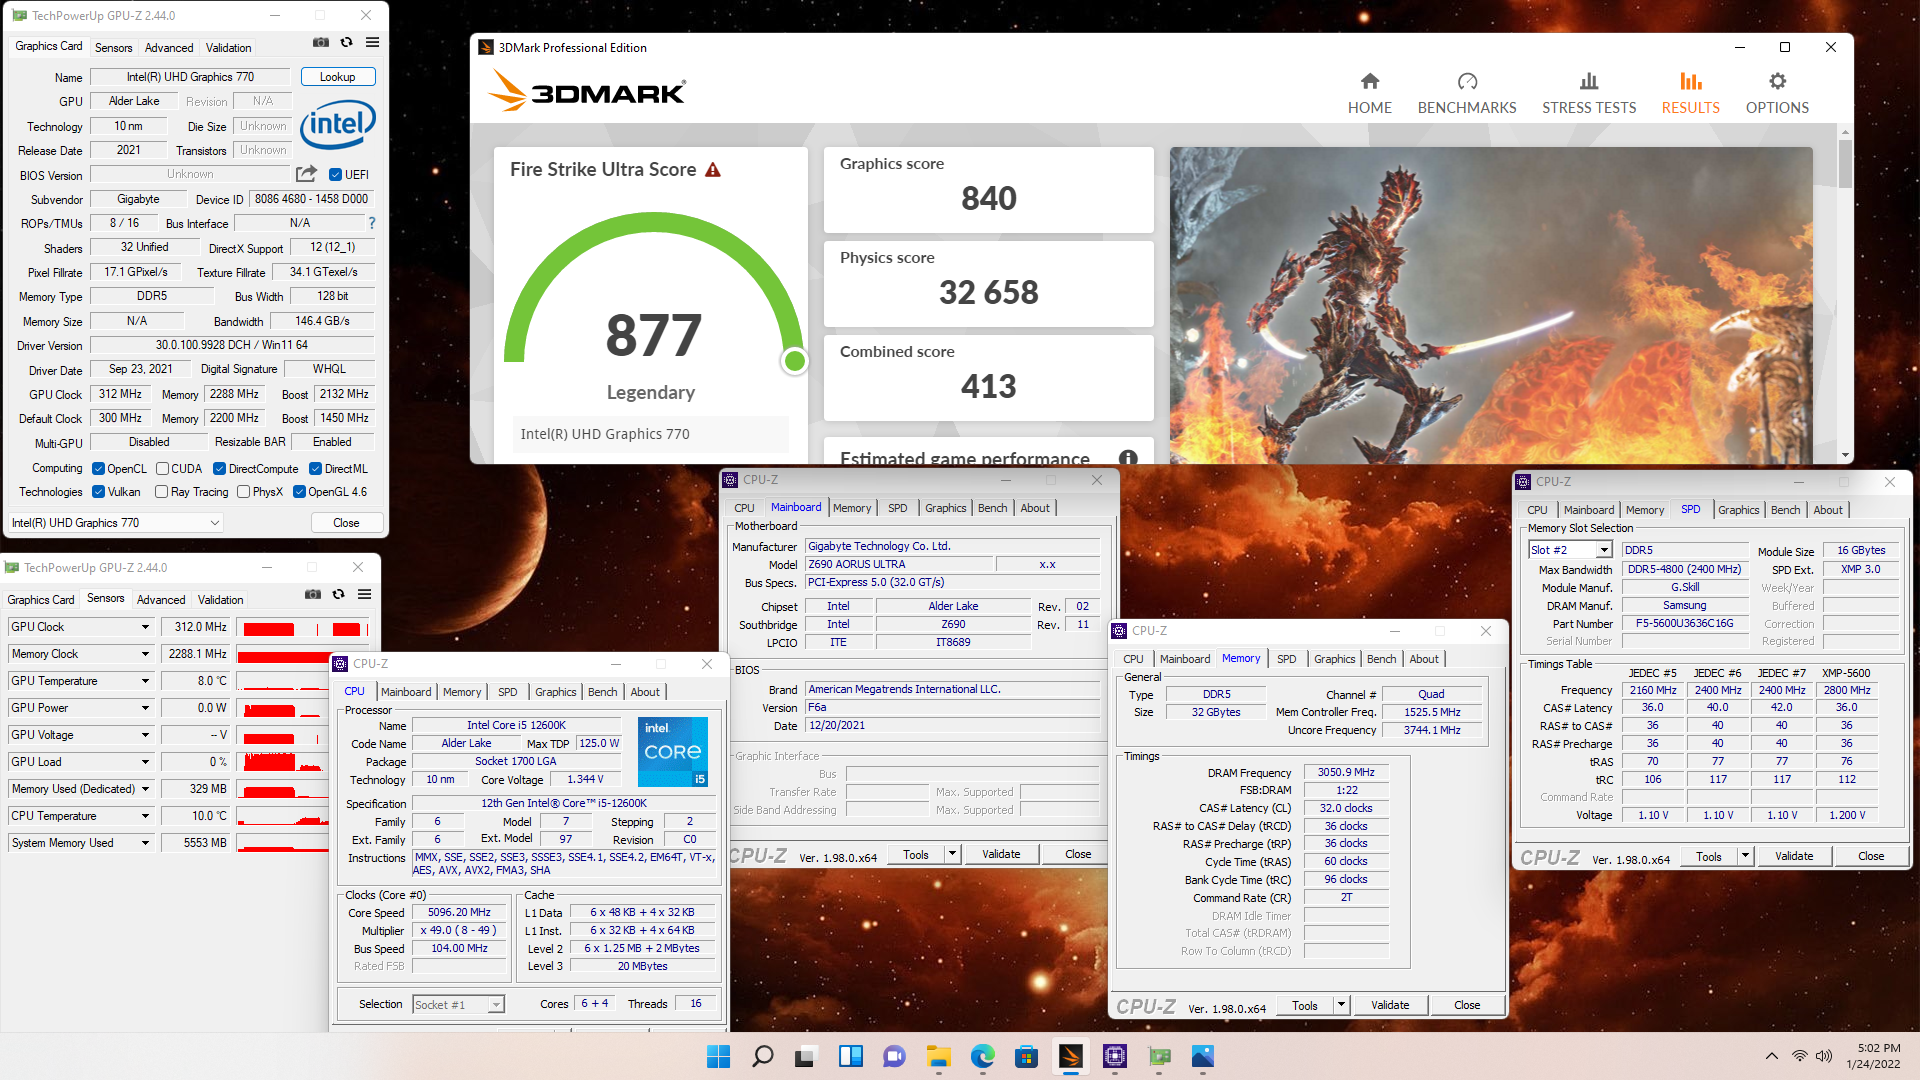The height and width of the screenshot is (1080, 1920).
Task: Toggle the OpenGL 4.6 checkbox
Action: pos(299,492)
